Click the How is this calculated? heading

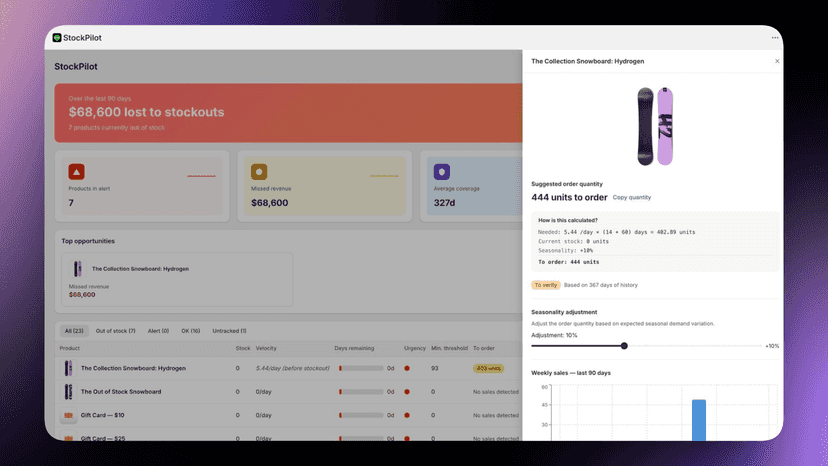point(568,220)
